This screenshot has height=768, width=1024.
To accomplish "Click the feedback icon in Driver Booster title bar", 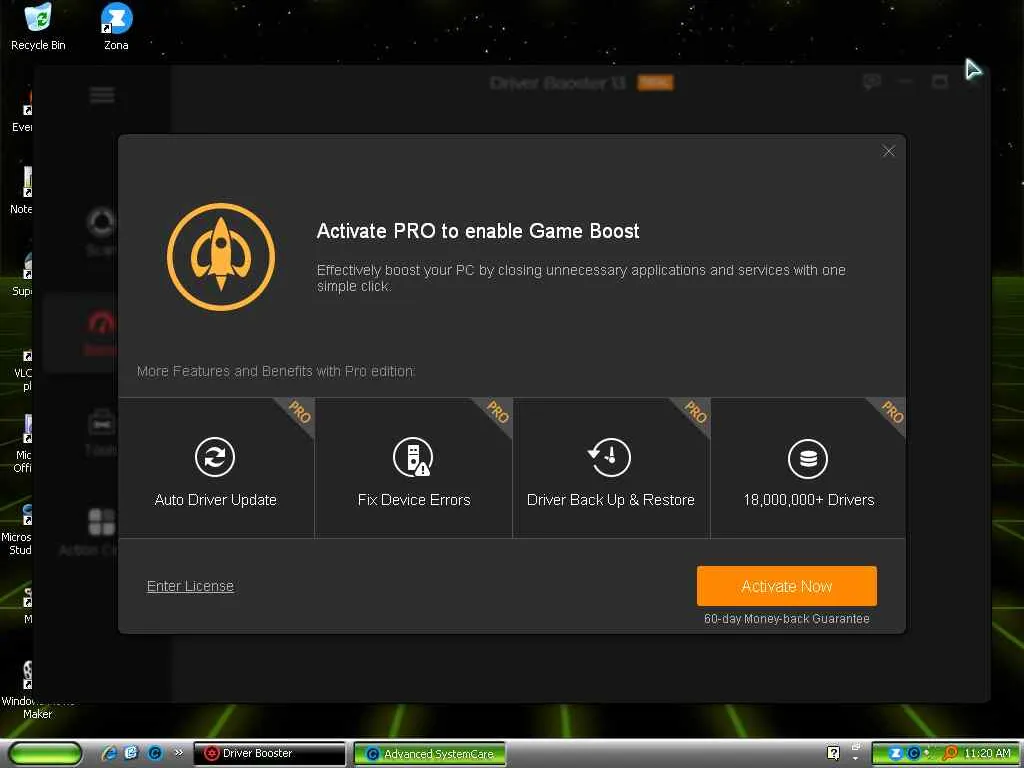I will (x=871, y=82).
